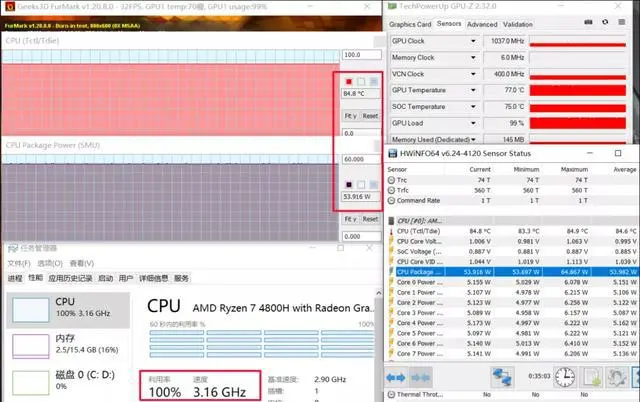
Task: Click the 100.0 maximum value field
Action: (x=362, y=55)
